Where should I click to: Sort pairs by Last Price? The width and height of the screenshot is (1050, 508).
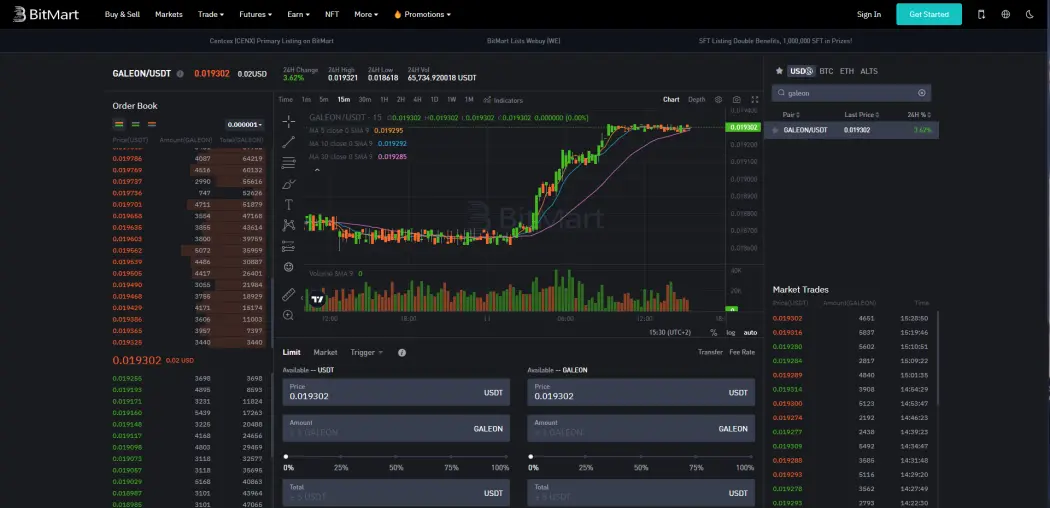[862, 115]
